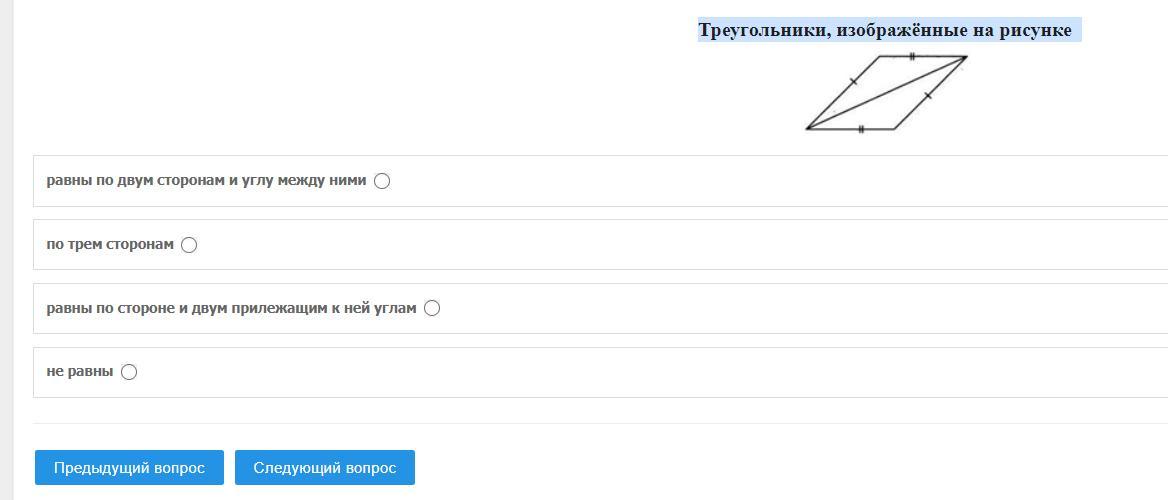Click the heading 'Треугольники, изображённые на рисунке'
This screenshot has width=1168, height=500.
[885, 30]
